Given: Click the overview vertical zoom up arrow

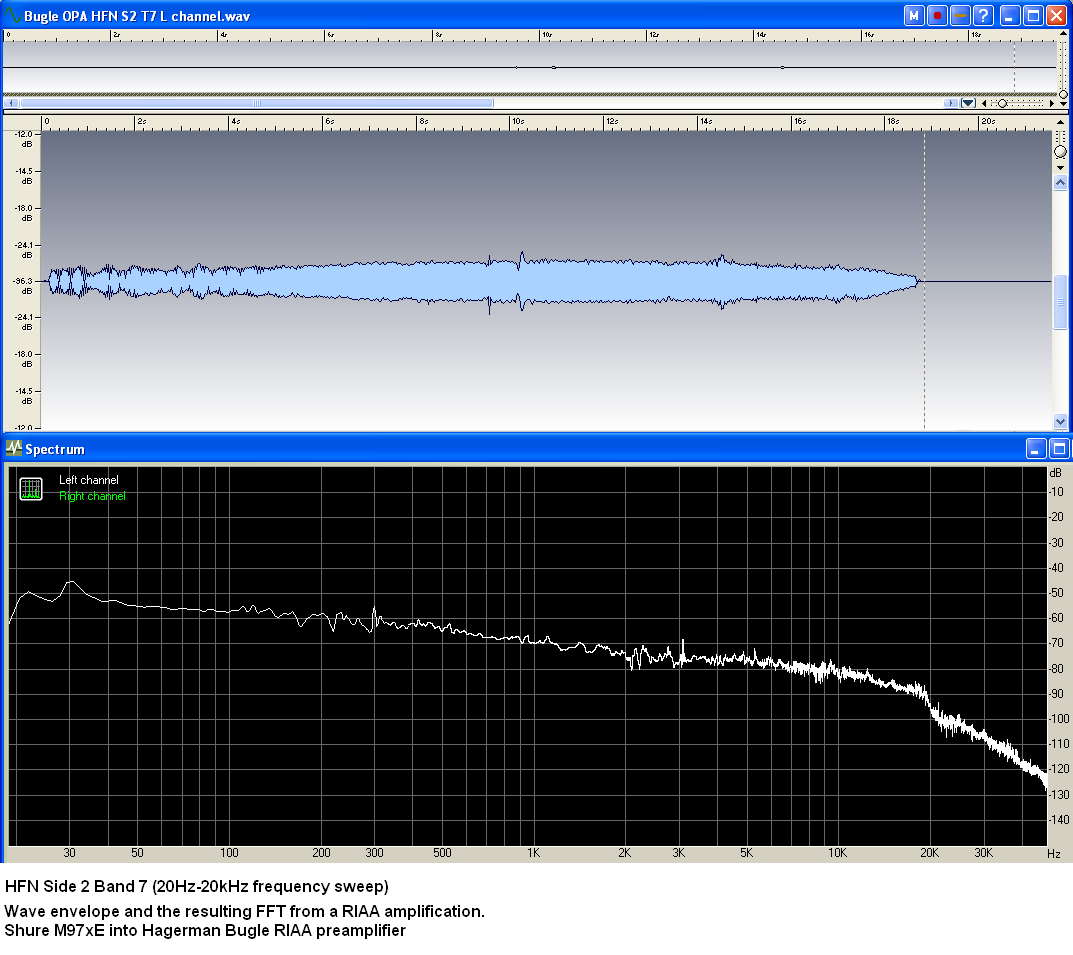Looking at the screenshot, I should pos(1063,33).
